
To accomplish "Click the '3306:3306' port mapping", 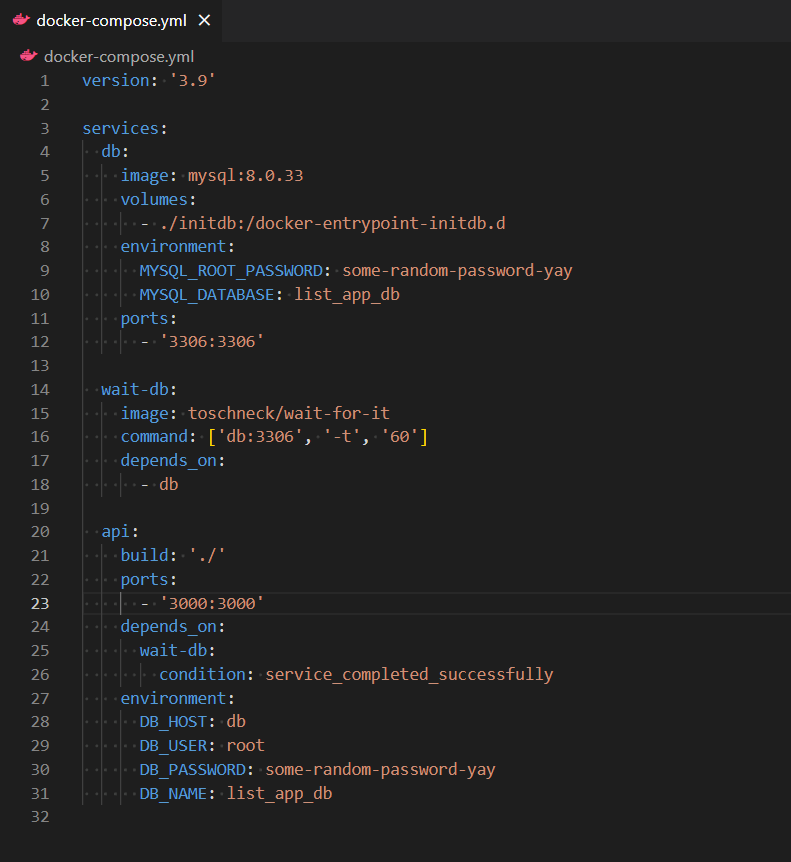I will click(212, 342).
